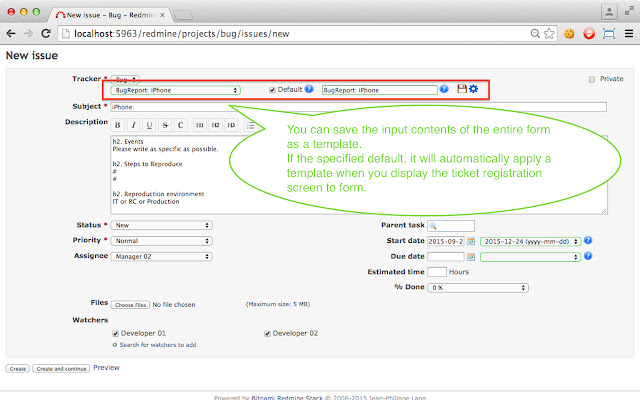Viewport: 640px width, 400px height.
Task: Click the blue screen capture extension icon
Action: 609,33
